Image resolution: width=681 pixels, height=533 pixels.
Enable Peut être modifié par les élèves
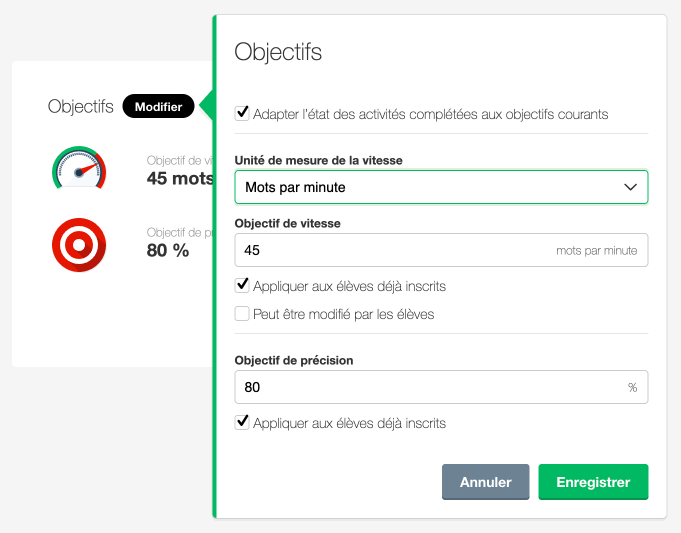click(x=242, y=314)
